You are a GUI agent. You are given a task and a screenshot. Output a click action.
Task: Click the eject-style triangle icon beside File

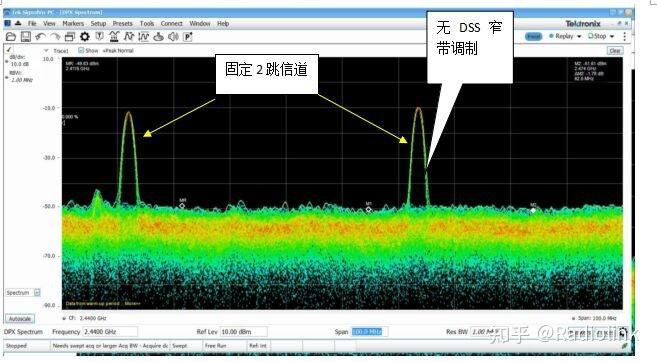tap(18, 23)
